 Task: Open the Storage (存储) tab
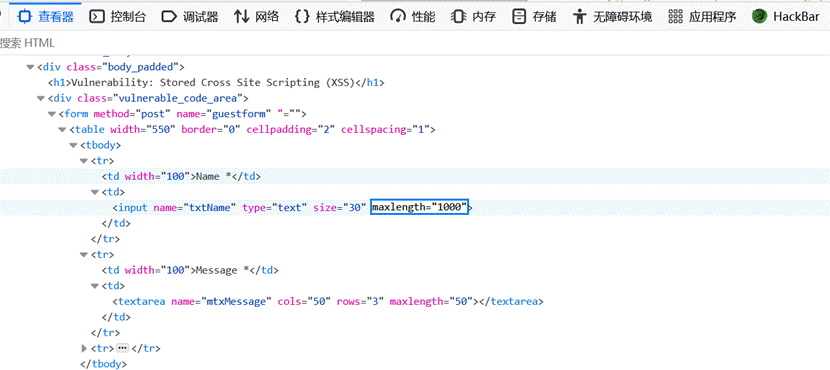click(x=535, y=16)
